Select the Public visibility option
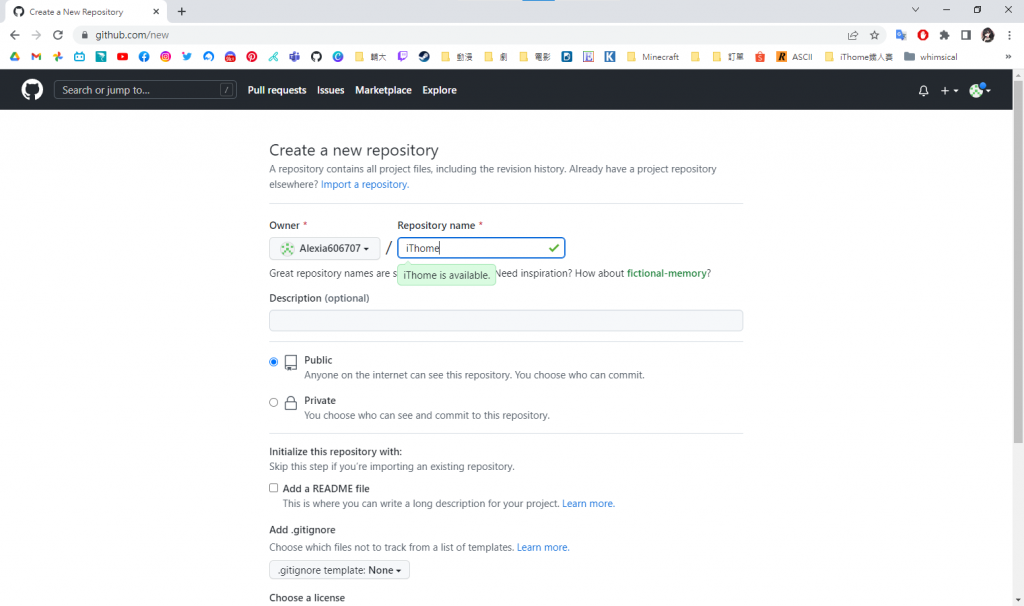Image resolution: width=1024 pixels, height=606 pixels. [274, 362]
